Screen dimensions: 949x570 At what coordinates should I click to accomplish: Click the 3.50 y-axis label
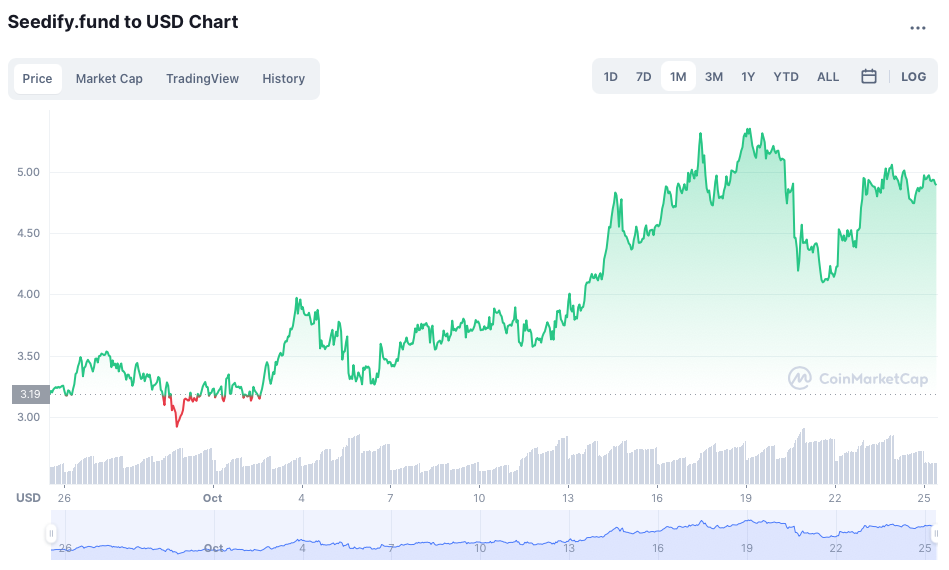[x=28, y=356]
